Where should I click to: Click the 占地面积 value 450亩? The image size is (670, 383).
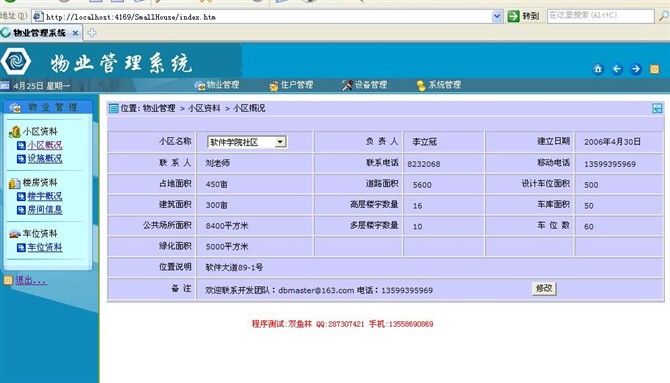coord(216,185)
